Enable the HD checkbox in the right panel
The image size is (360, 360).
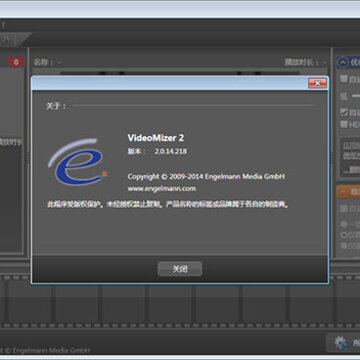344,124
